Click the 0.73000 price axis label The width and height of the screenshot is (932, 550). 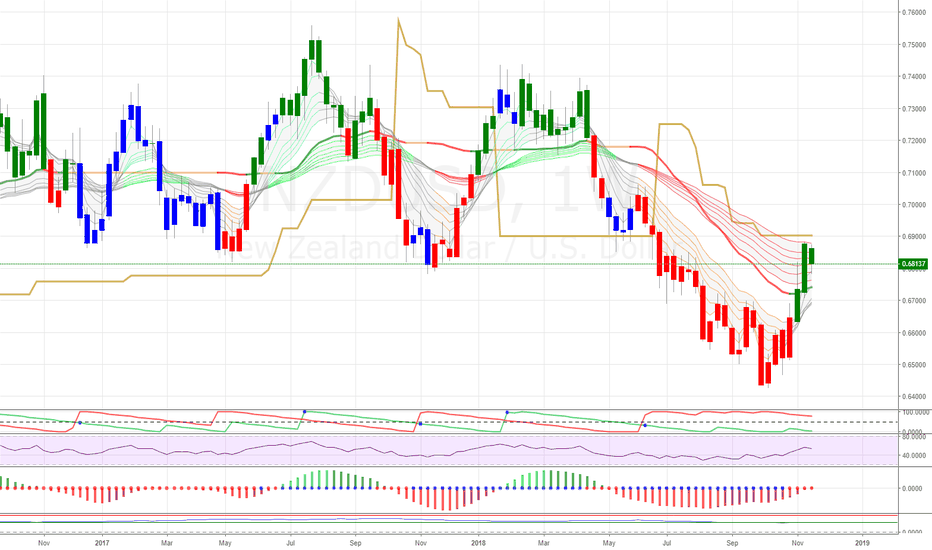pyautogui.click(x=914, y=109)
